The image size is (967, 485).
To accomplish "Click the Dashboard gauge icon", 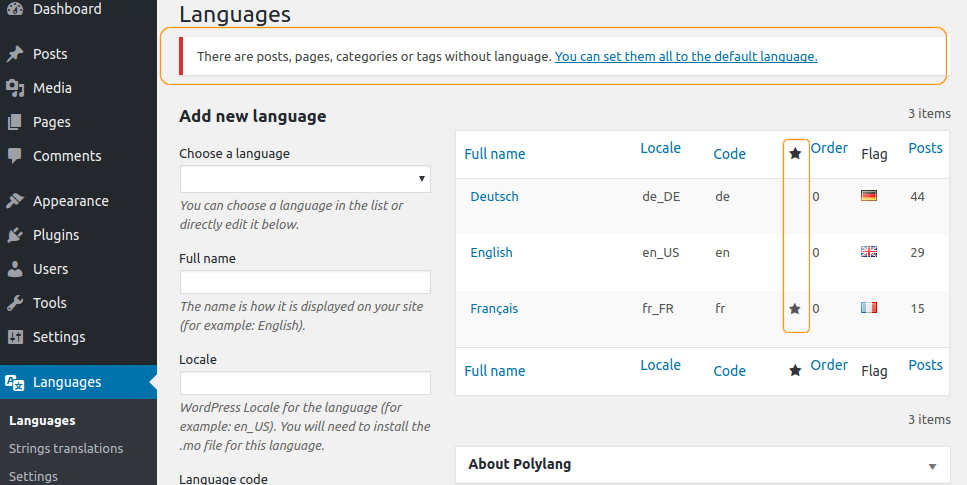I will click(x=15, y=9).
